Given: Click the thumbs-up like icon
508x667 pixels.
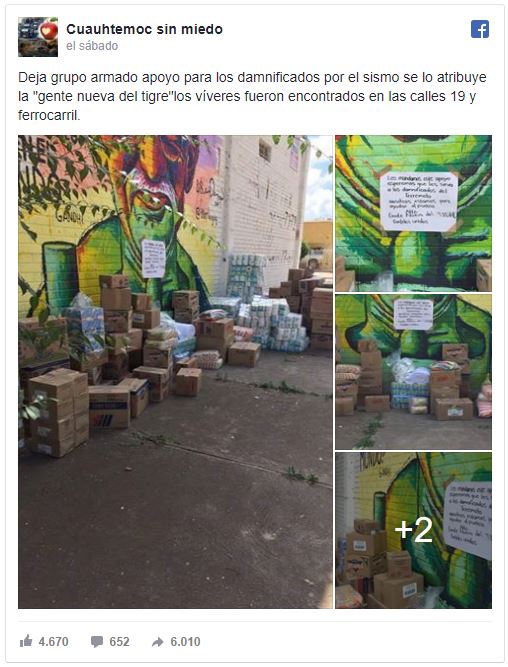Looking at the screenshot, I should pyautogui.click(x=26, y=641).
